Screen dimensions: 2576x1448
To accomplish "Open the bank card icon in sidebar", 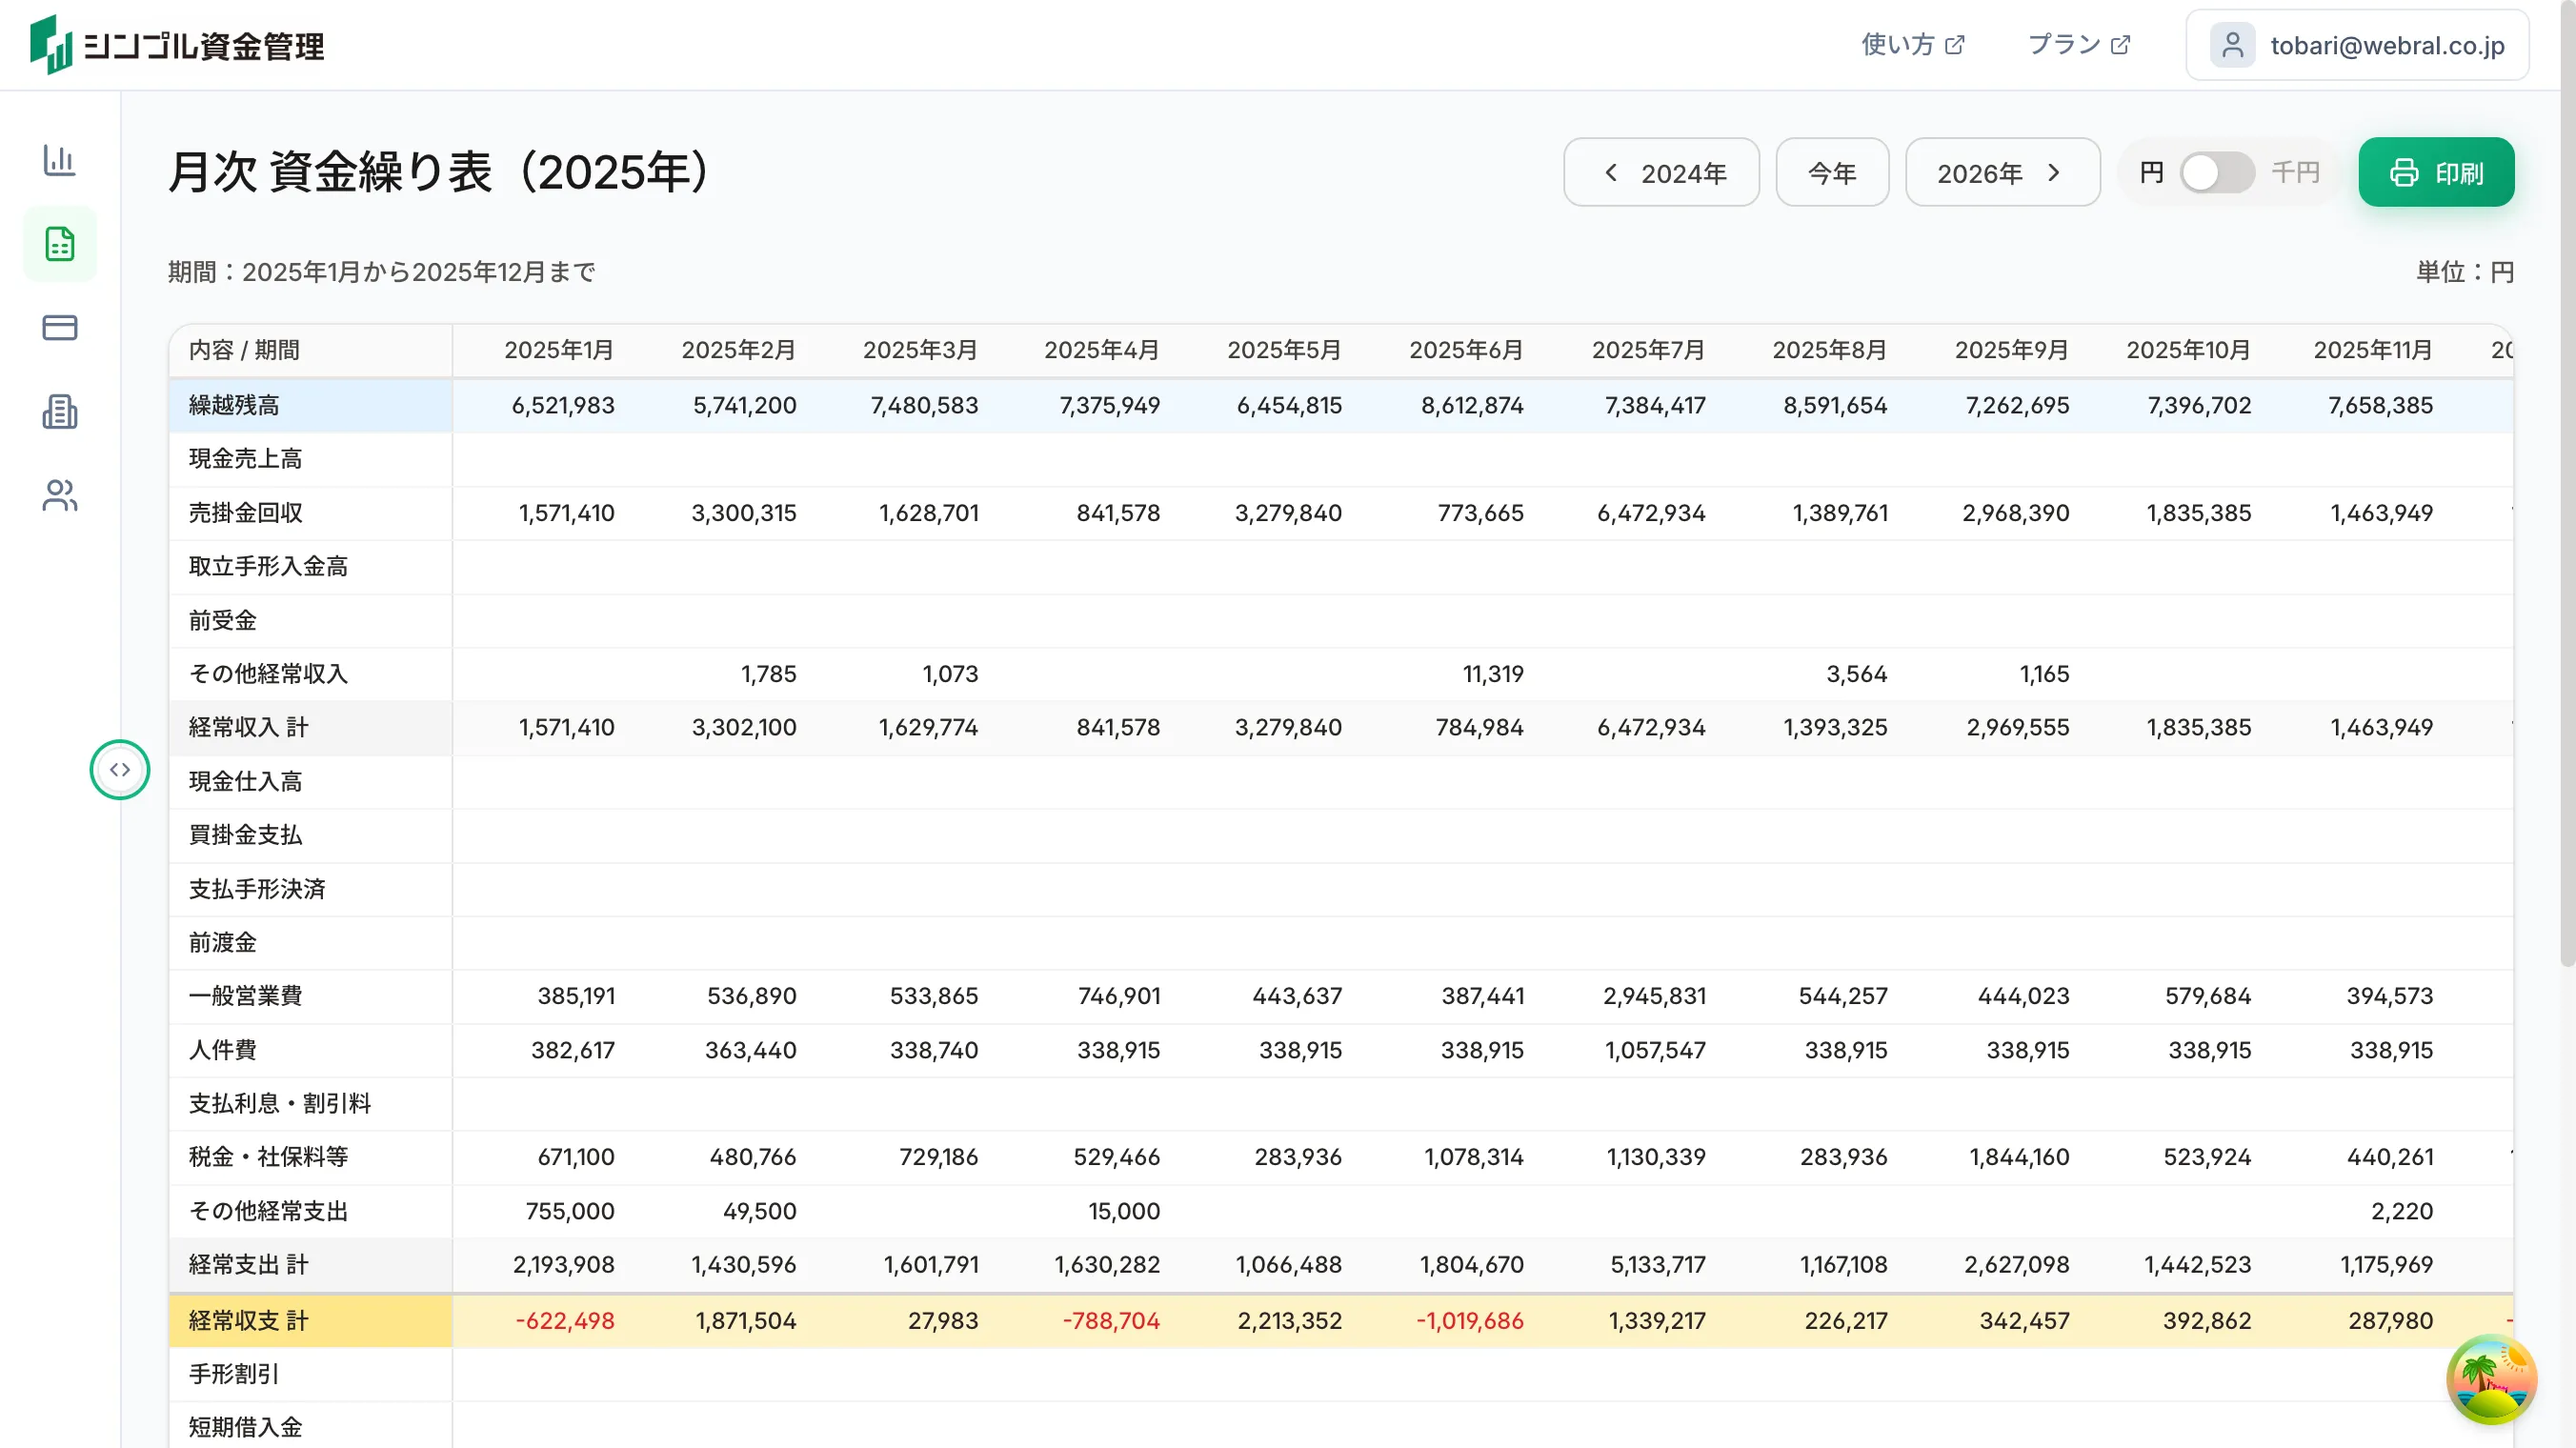I will pyautogui.click(x=59, y=327).
